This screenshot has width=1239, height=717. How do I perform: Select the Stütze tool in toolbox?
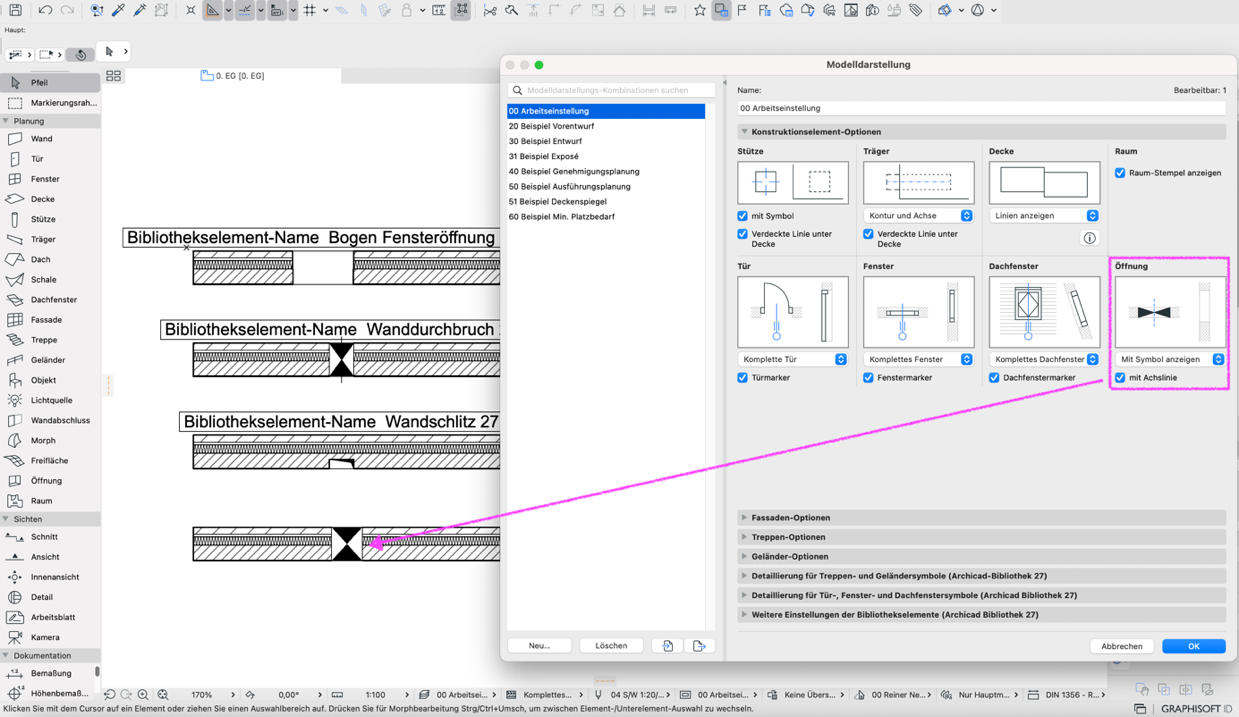coord(50,219)
